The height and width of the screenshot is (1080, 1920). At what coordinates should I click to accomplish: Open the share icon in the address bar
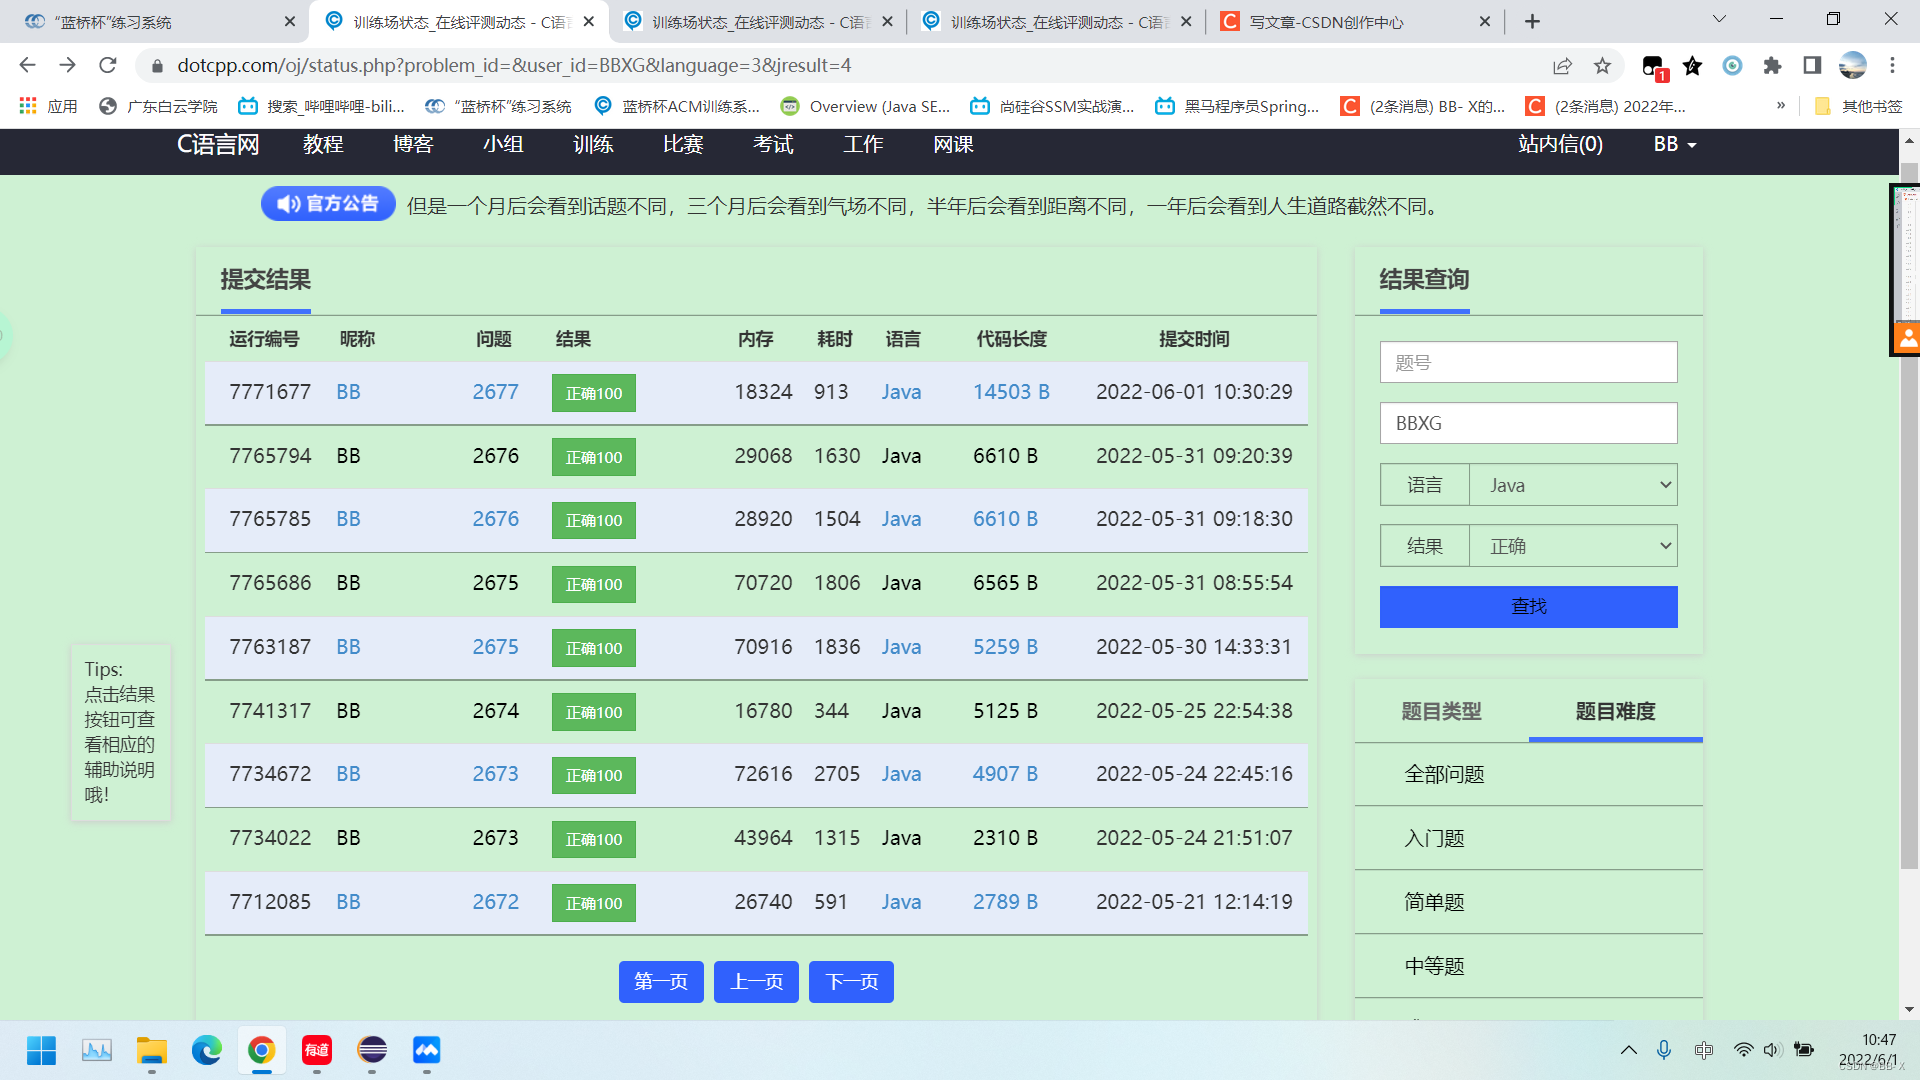pyautogui.click(x=1562, y=66)
